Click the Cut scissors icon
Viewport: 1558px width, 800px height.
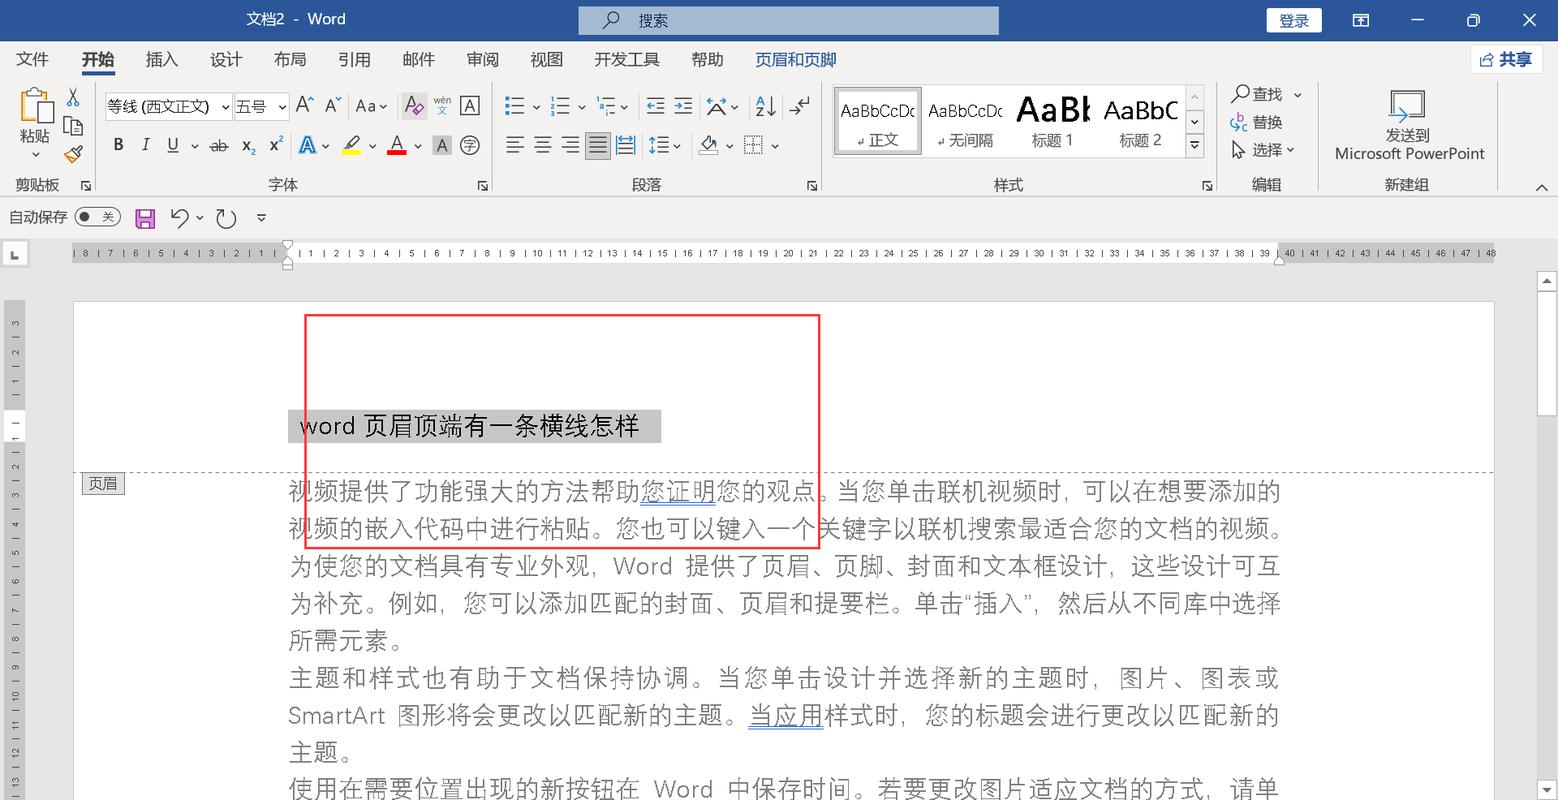[x=73, y=98]
